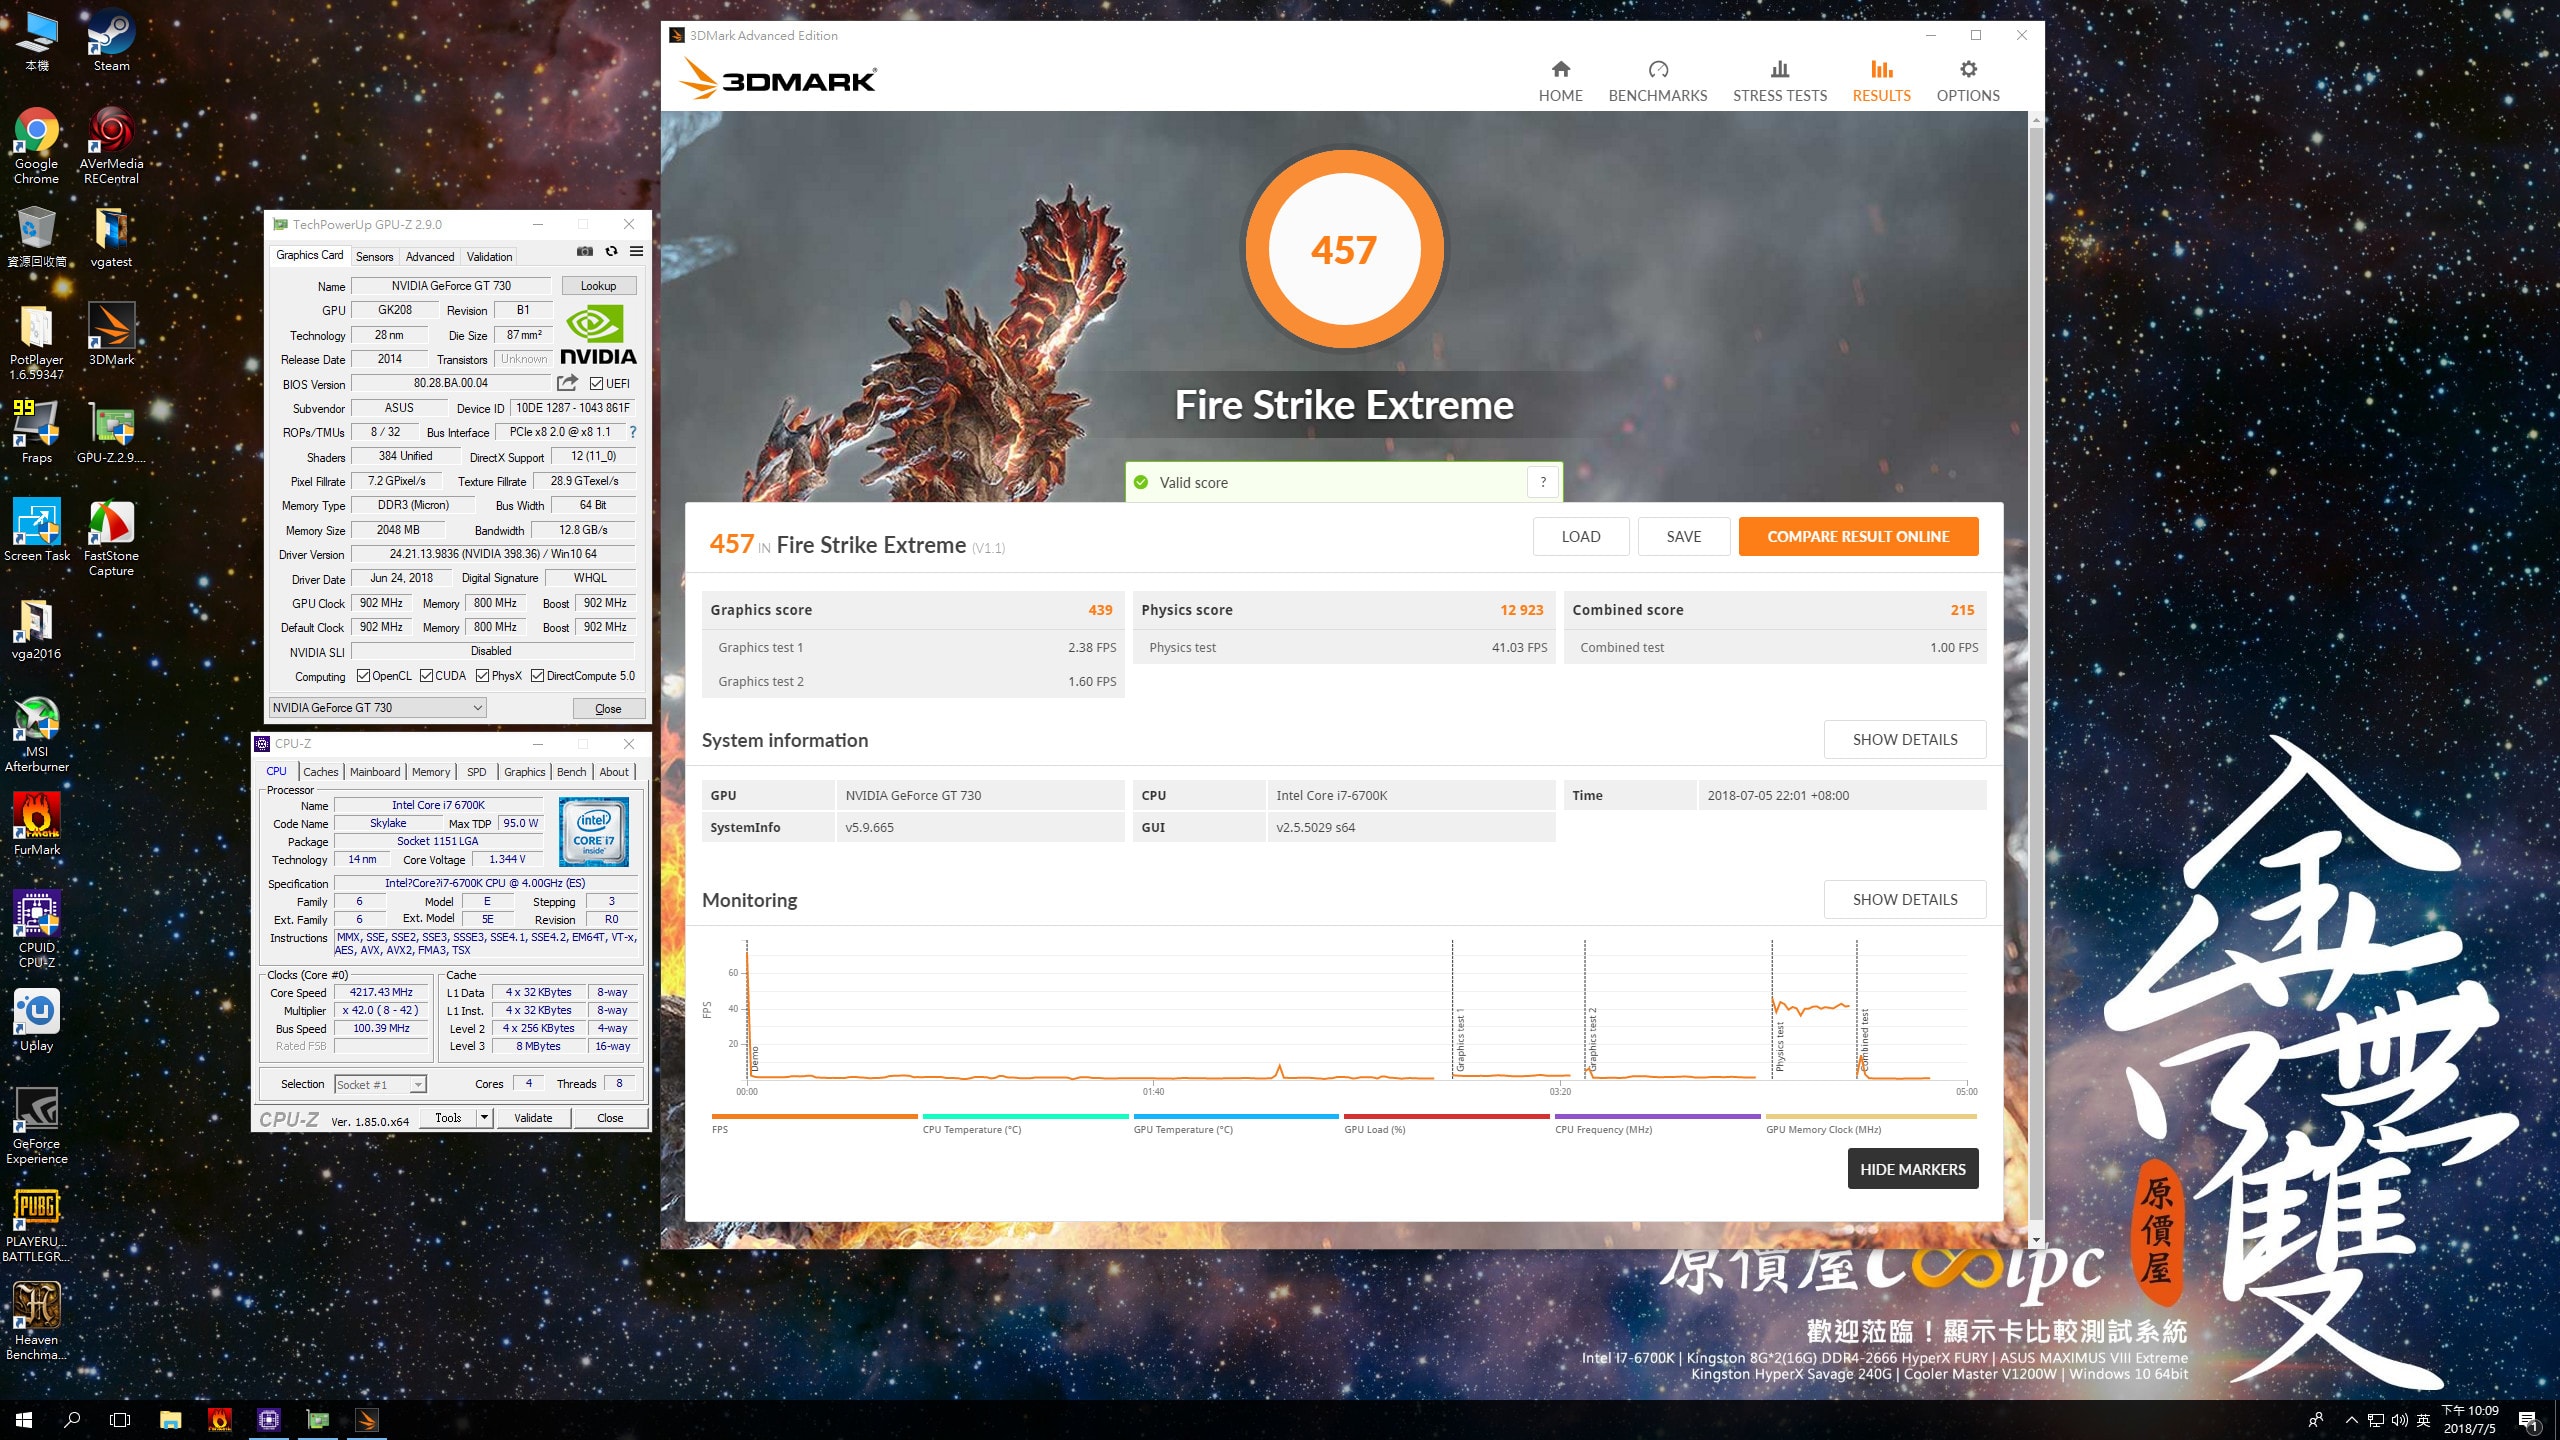The height and width of the screenshot is (1440, 2560).
Task: Toggle OpenCL checkbox in GPU-Z
Action: pyautogui.click(x=363, y=676)
